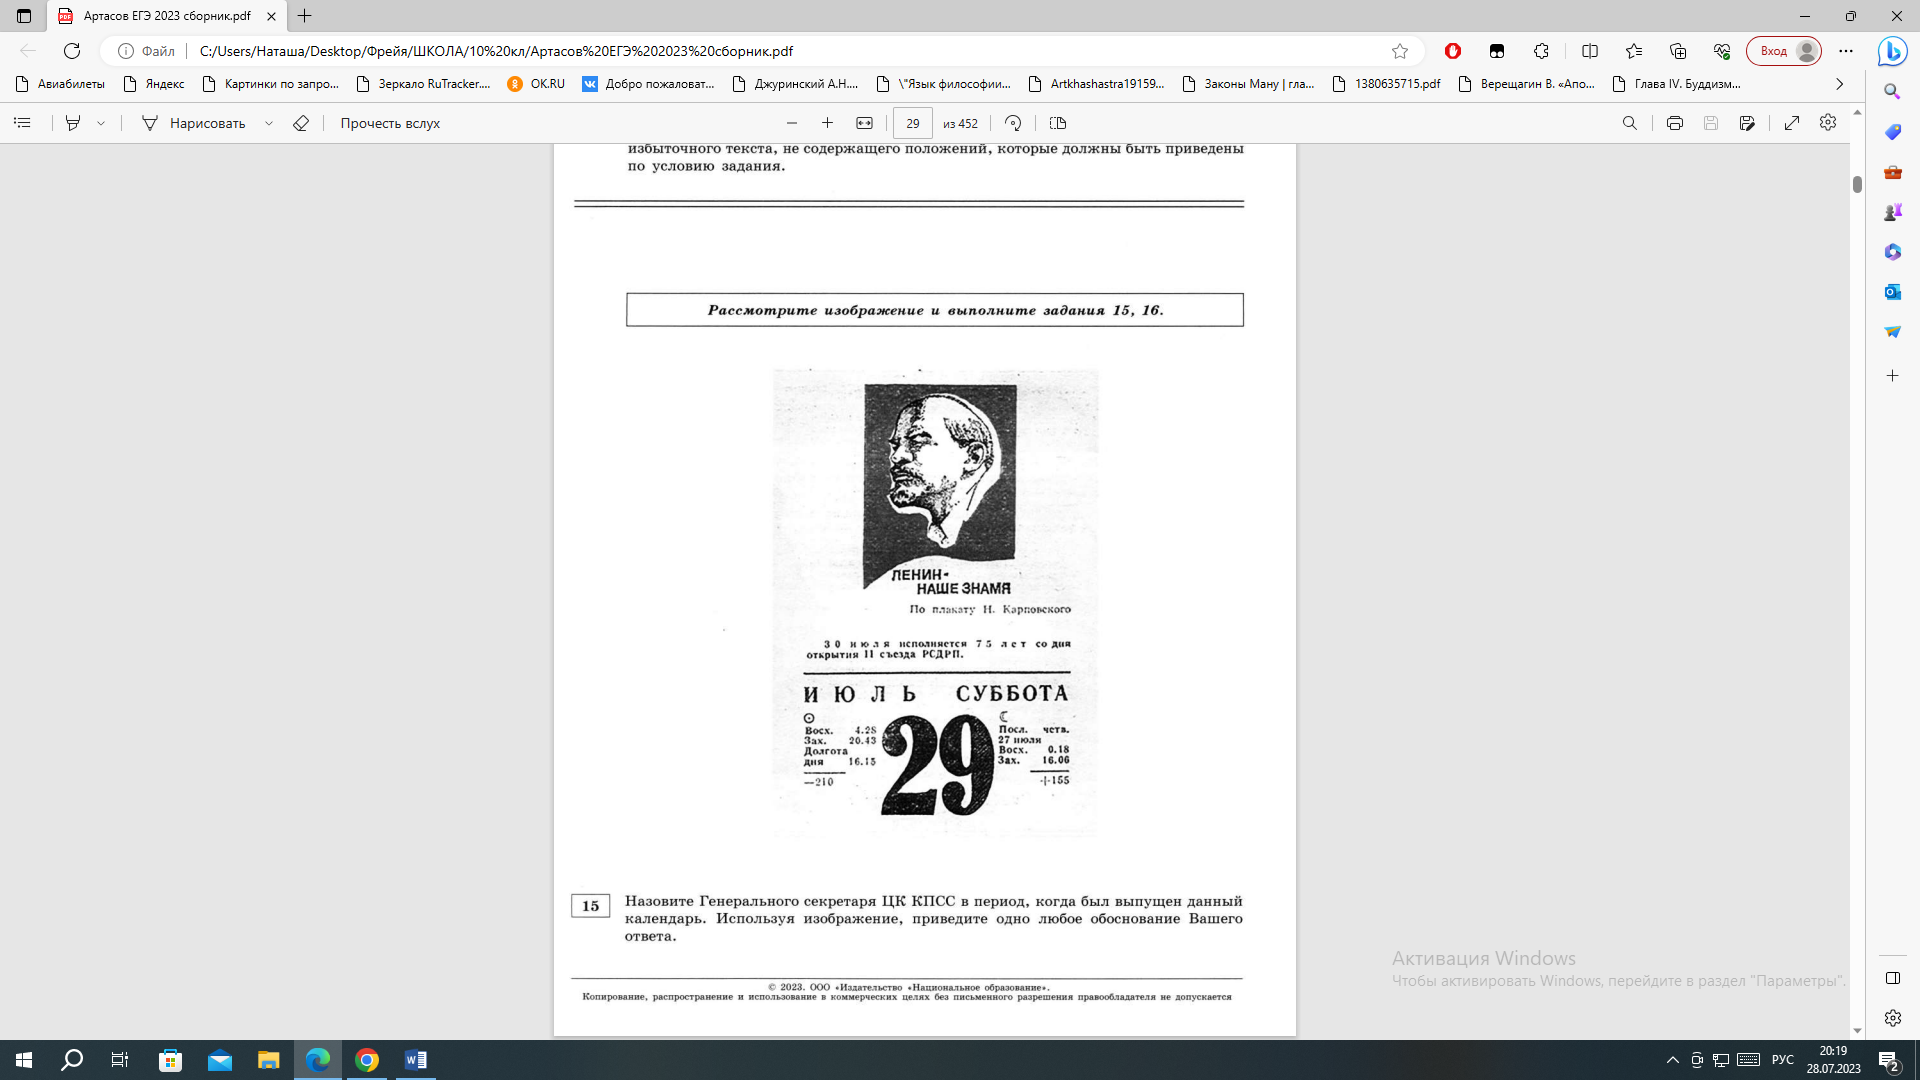
Task: Open PDF toolbar settings gear
Action: [x=1828, y=122]
